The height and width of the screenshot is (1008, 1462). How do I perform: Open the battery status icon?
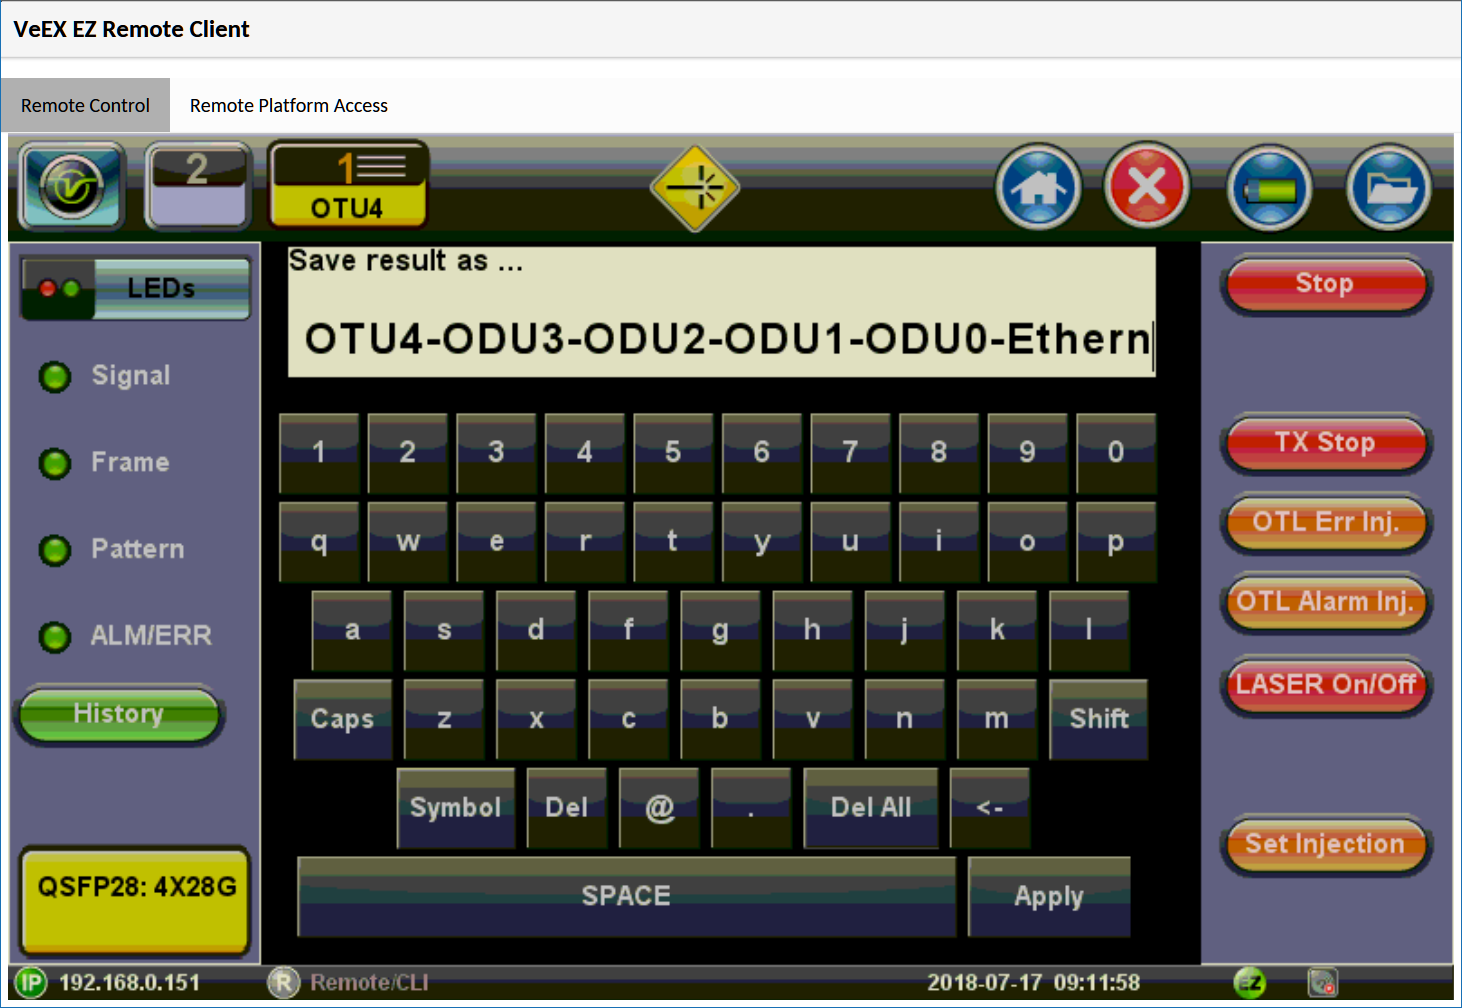coord(1270,188)
